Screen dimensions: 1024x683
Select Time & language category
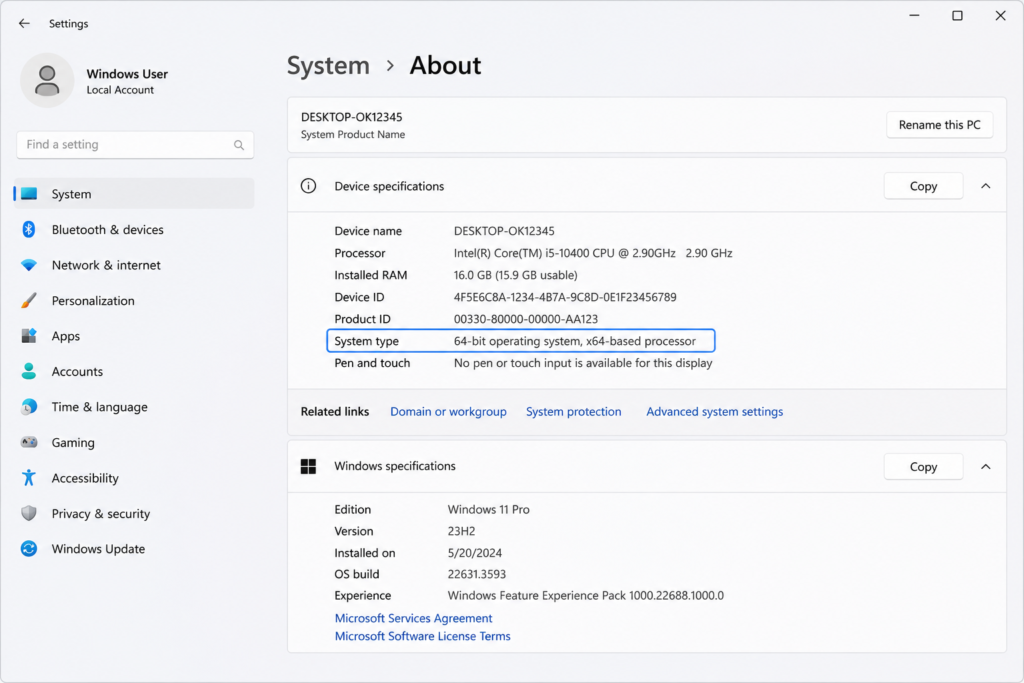click(x=134, y=407)
